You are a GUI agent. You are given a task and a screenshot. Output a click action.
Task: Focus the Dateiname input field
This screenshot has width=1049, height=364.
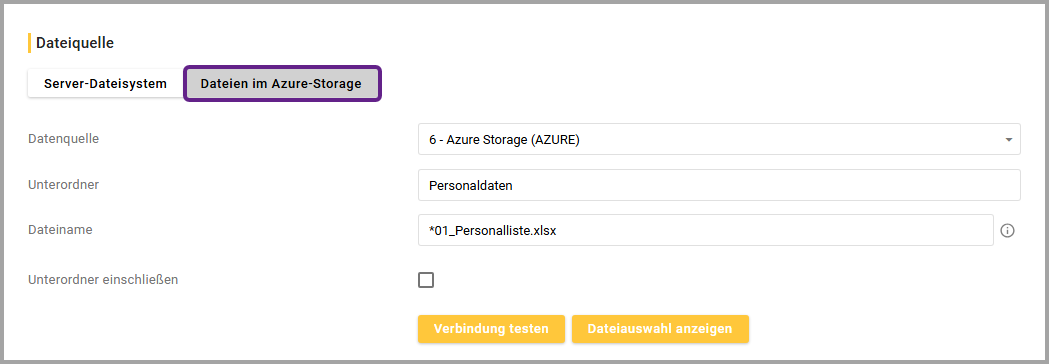[706, 230]
